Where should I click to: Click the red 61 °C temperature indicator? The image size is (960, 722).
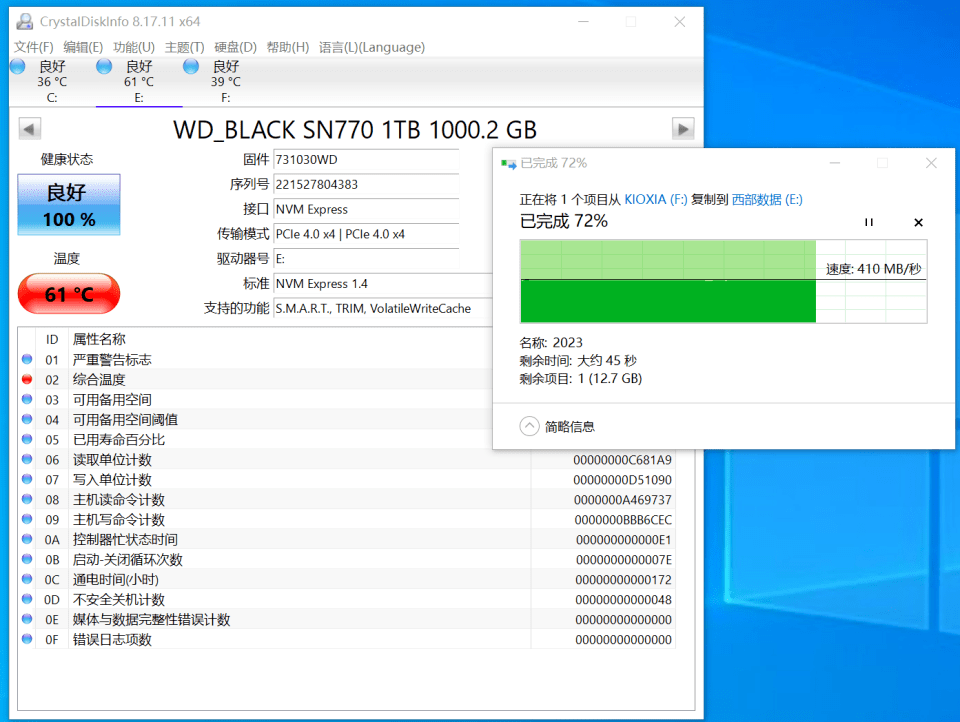pyautogui.click(x=69, y=294)
